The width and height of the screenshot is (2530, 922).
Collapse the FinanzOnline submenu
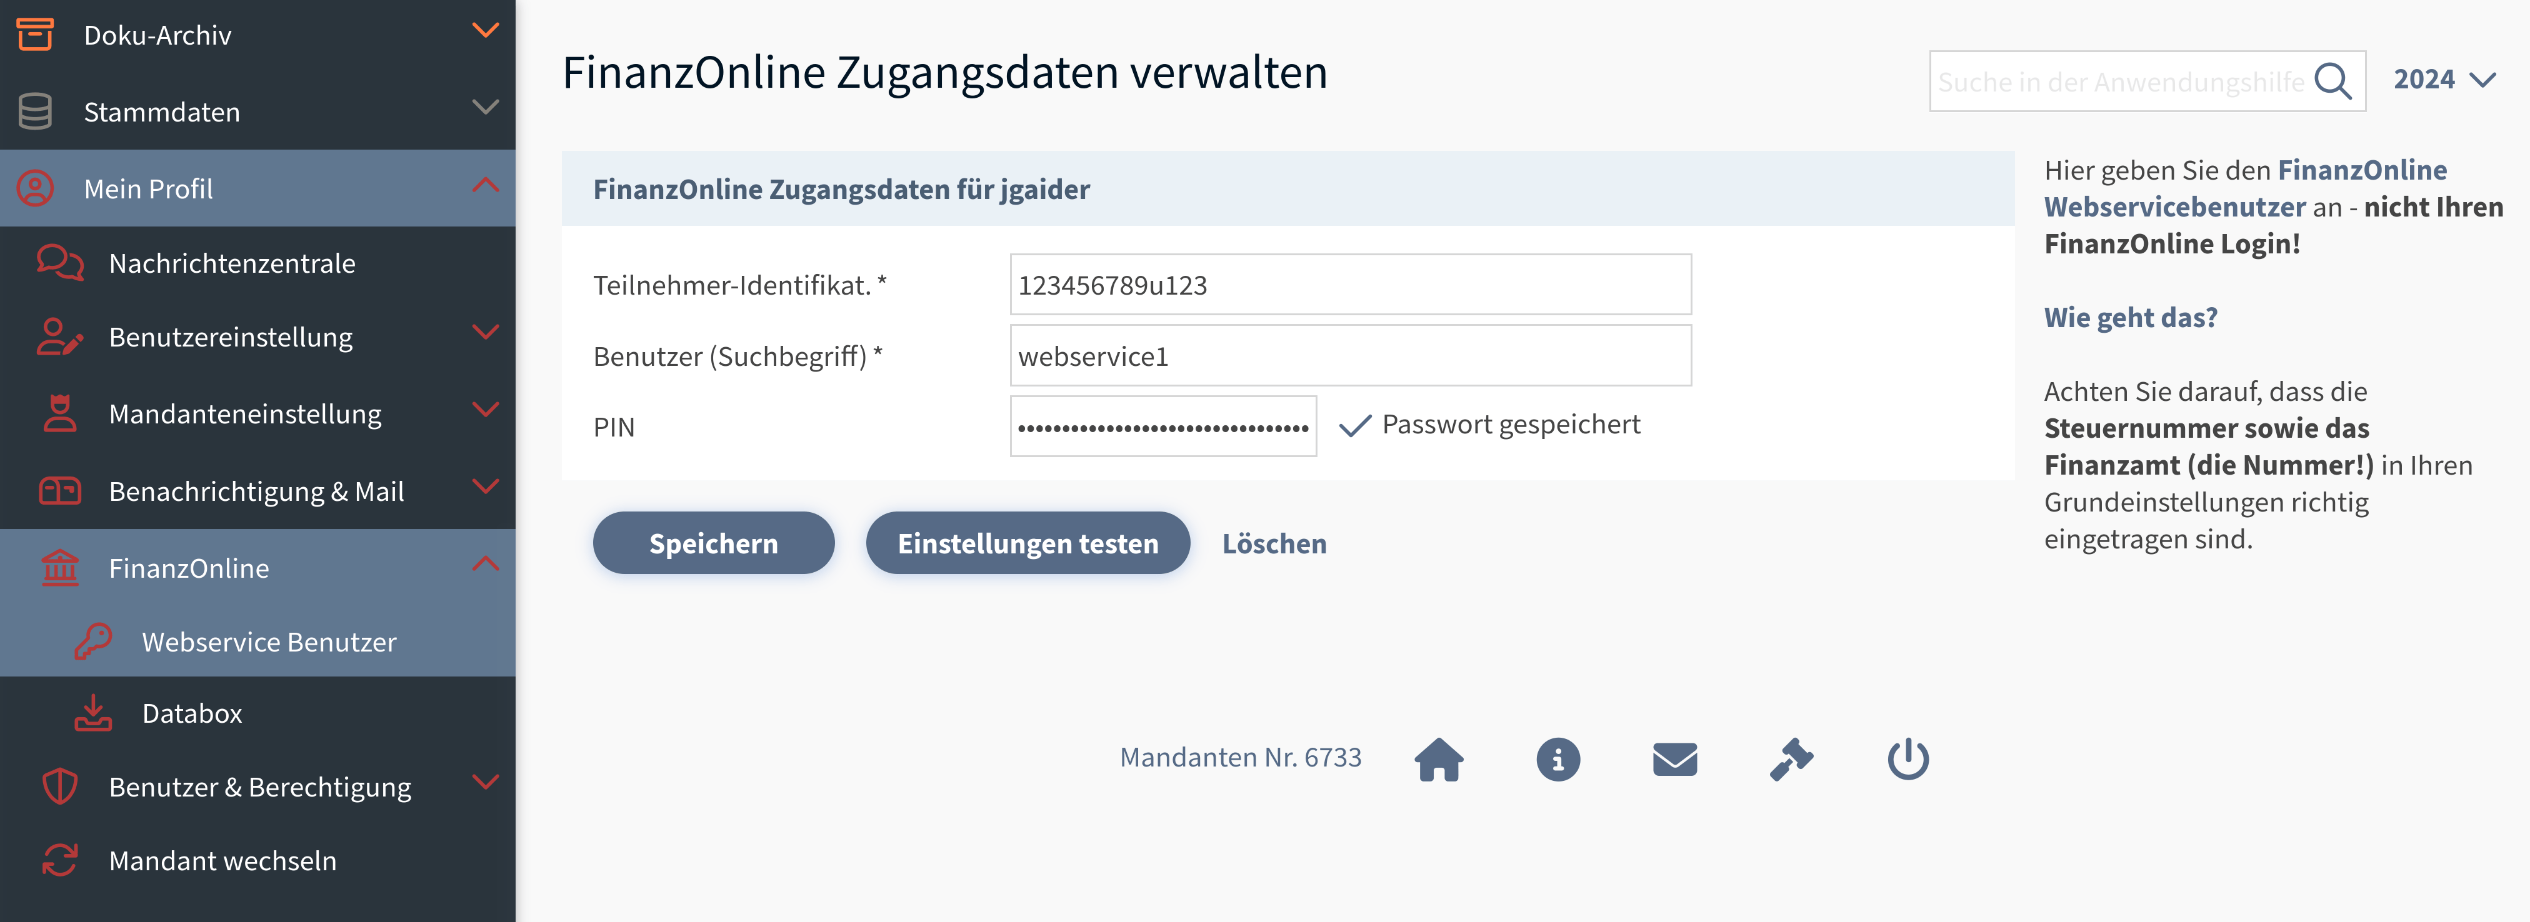pos(485,564)
